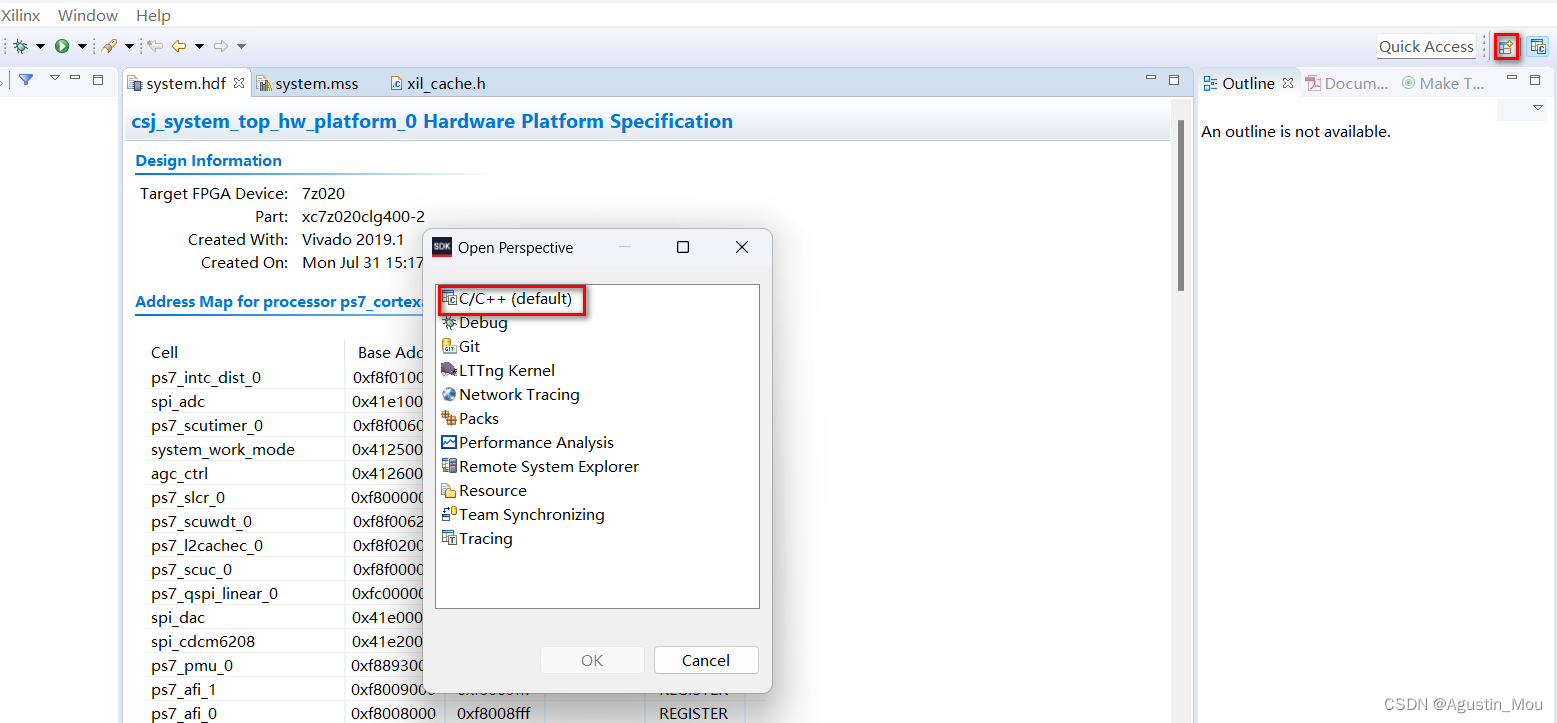The width and height of the screenshot is (1557, 723).
Task: Click the Open Perspective toolbar icon
Action: tap(1506, 46)
